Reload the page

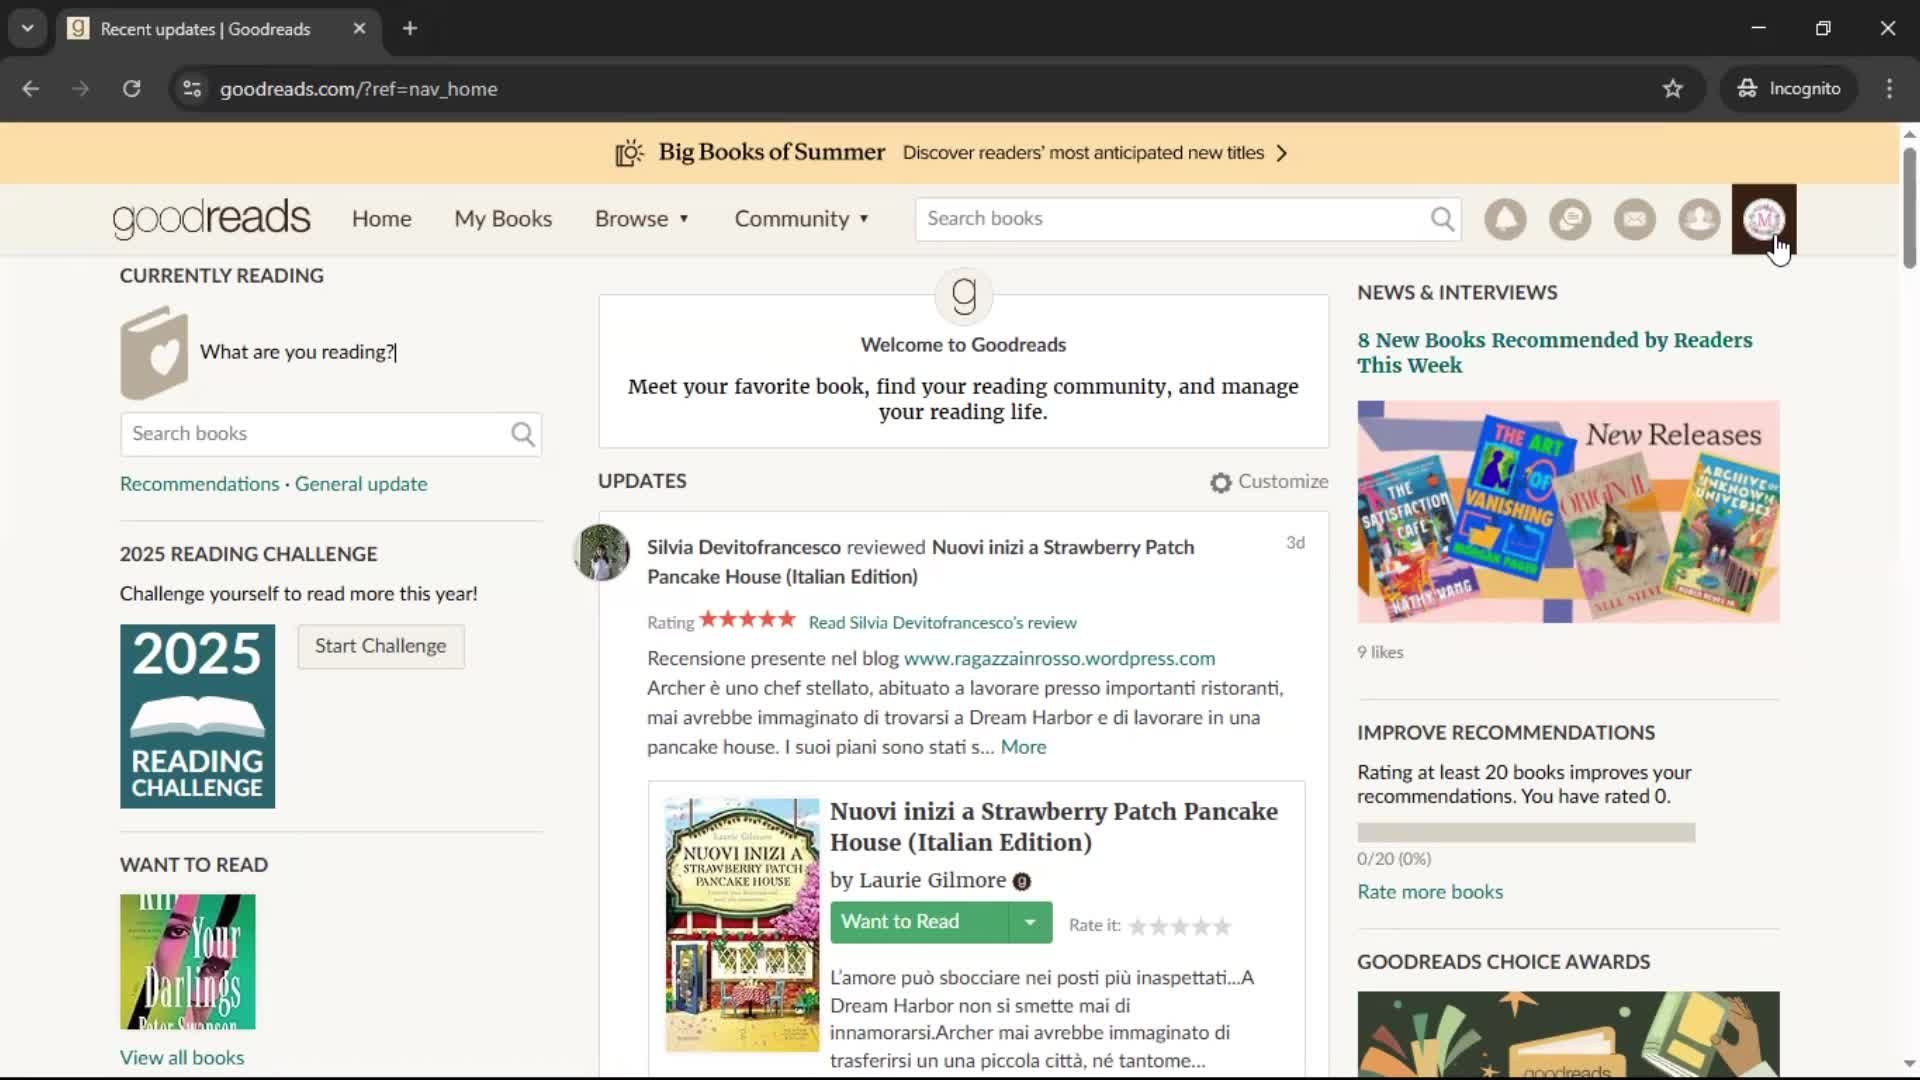coord(132,89)
